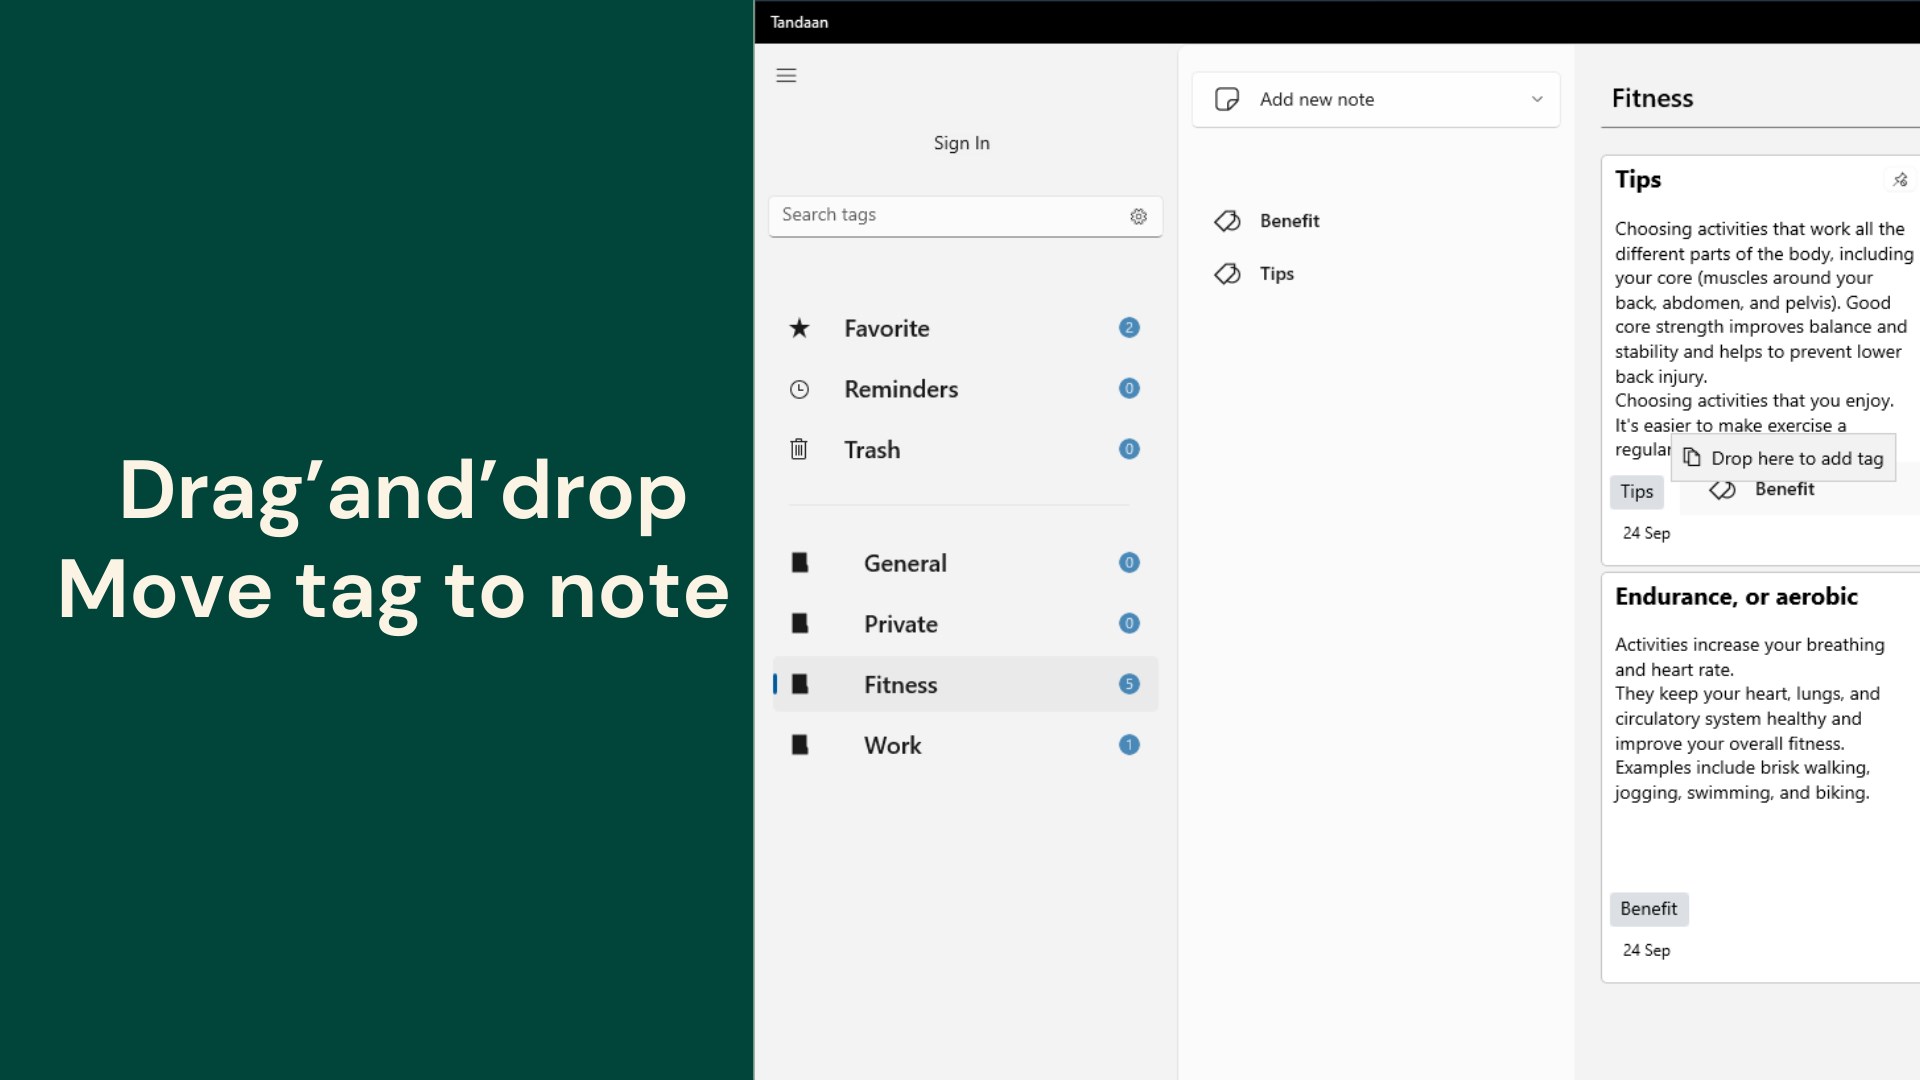The width and height of the screenshot is (1920, 1080).
Task: Open the Work notebook
Action: coord(892,746)
